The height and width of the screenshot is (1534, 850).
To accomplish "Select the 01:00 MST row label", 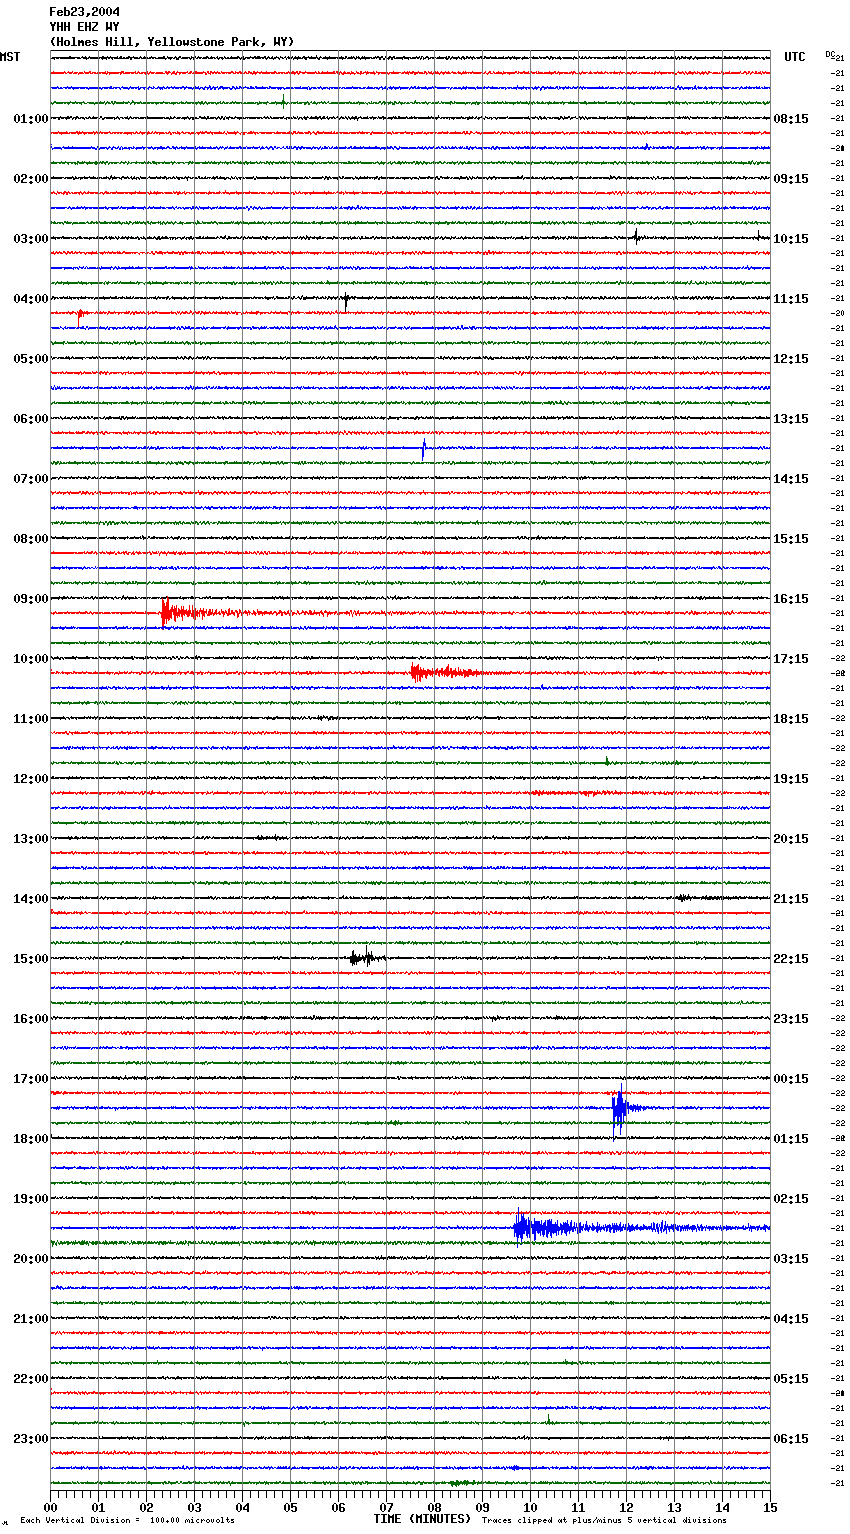I will (x=30, y=119).
